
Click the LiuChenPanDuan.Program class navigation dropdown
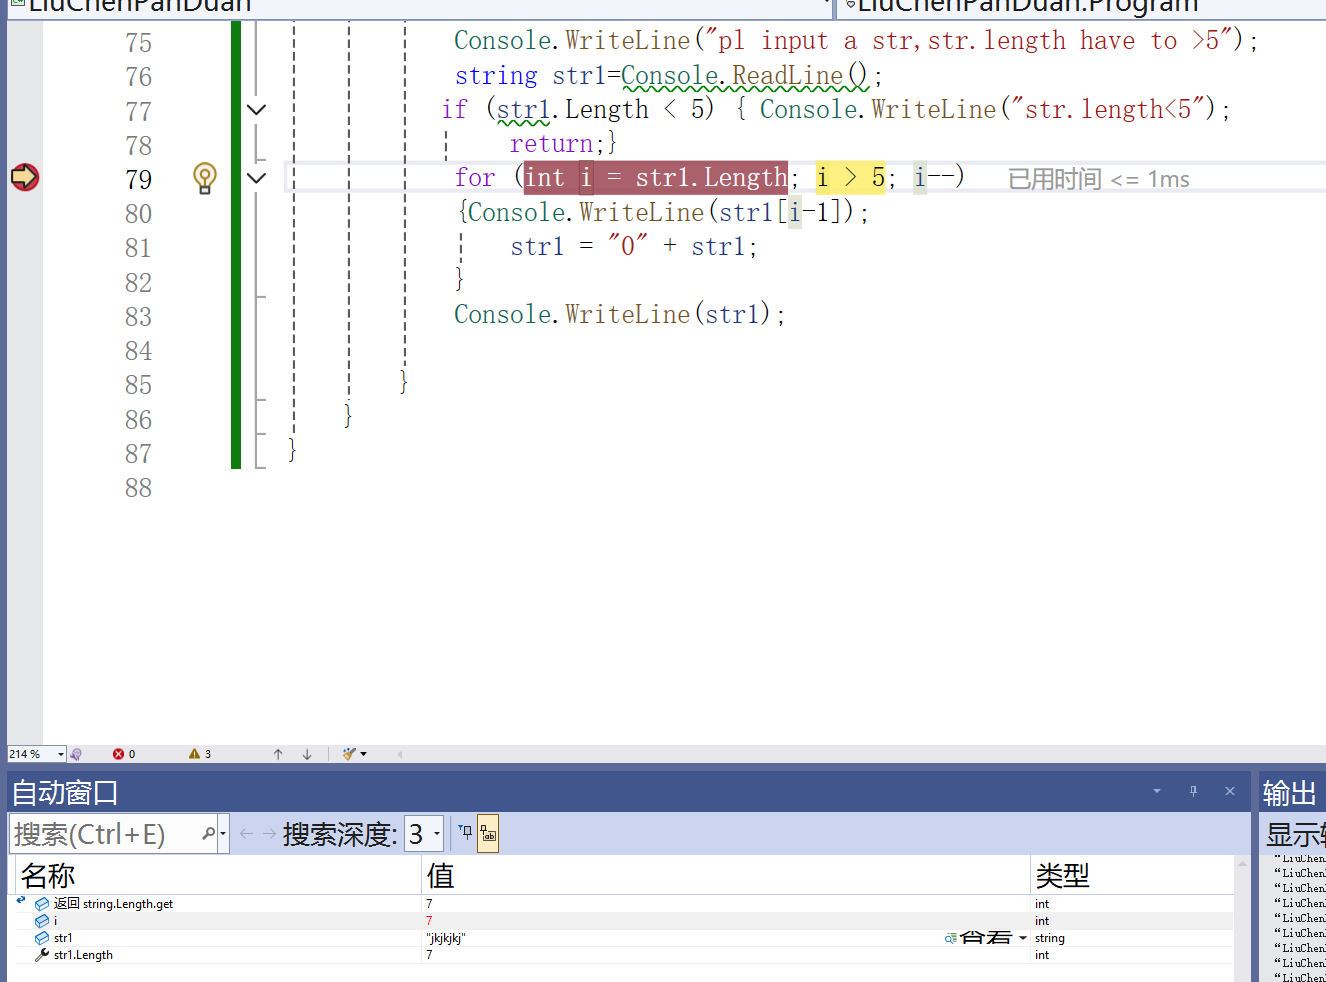coord(1082,8)
